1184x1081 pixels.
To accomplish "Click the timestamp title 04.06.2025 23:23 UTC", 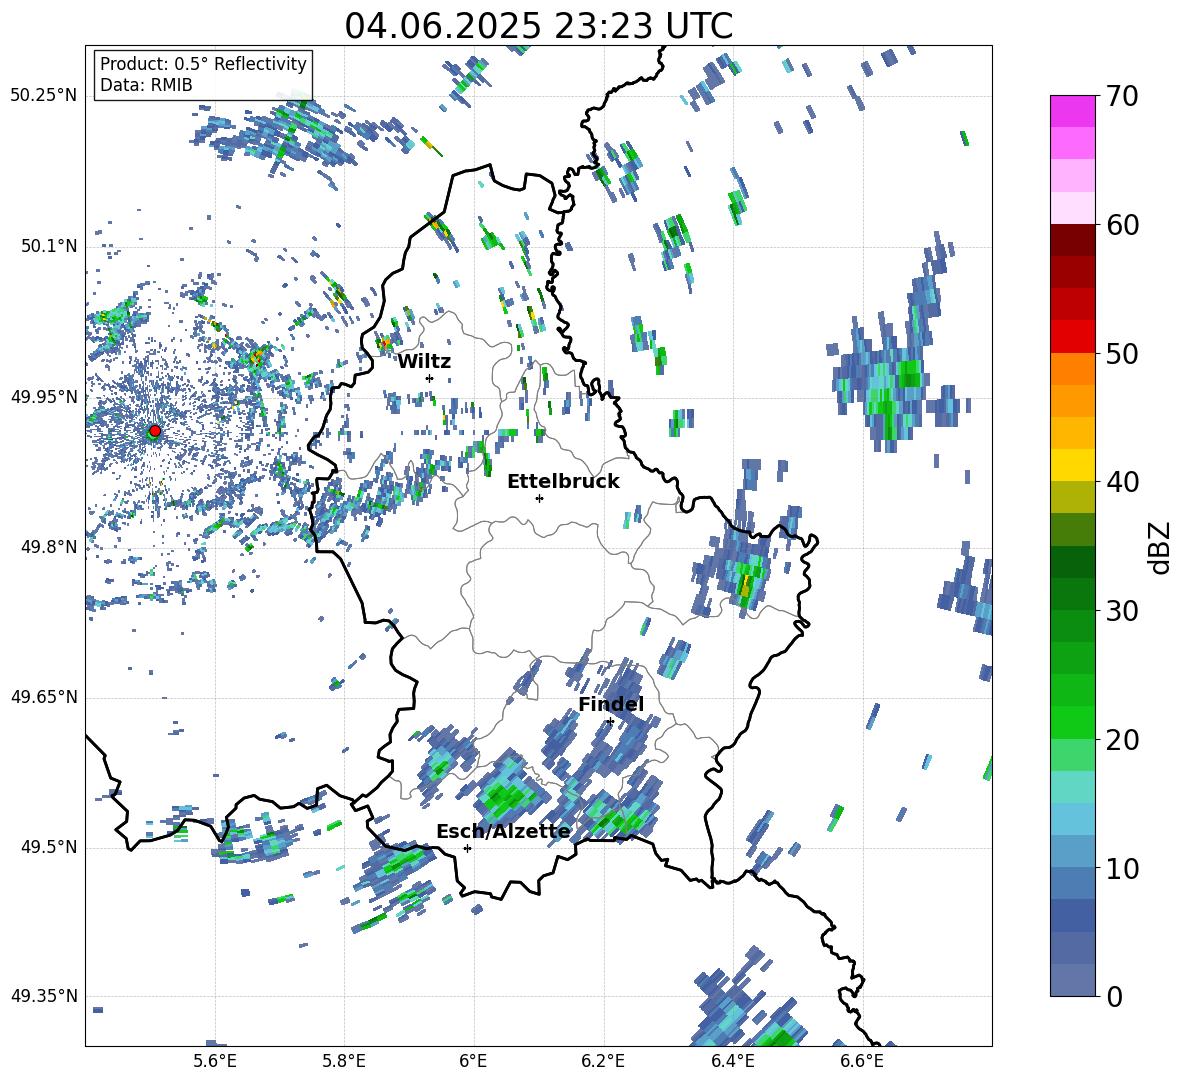I will (x=538, y=26).
